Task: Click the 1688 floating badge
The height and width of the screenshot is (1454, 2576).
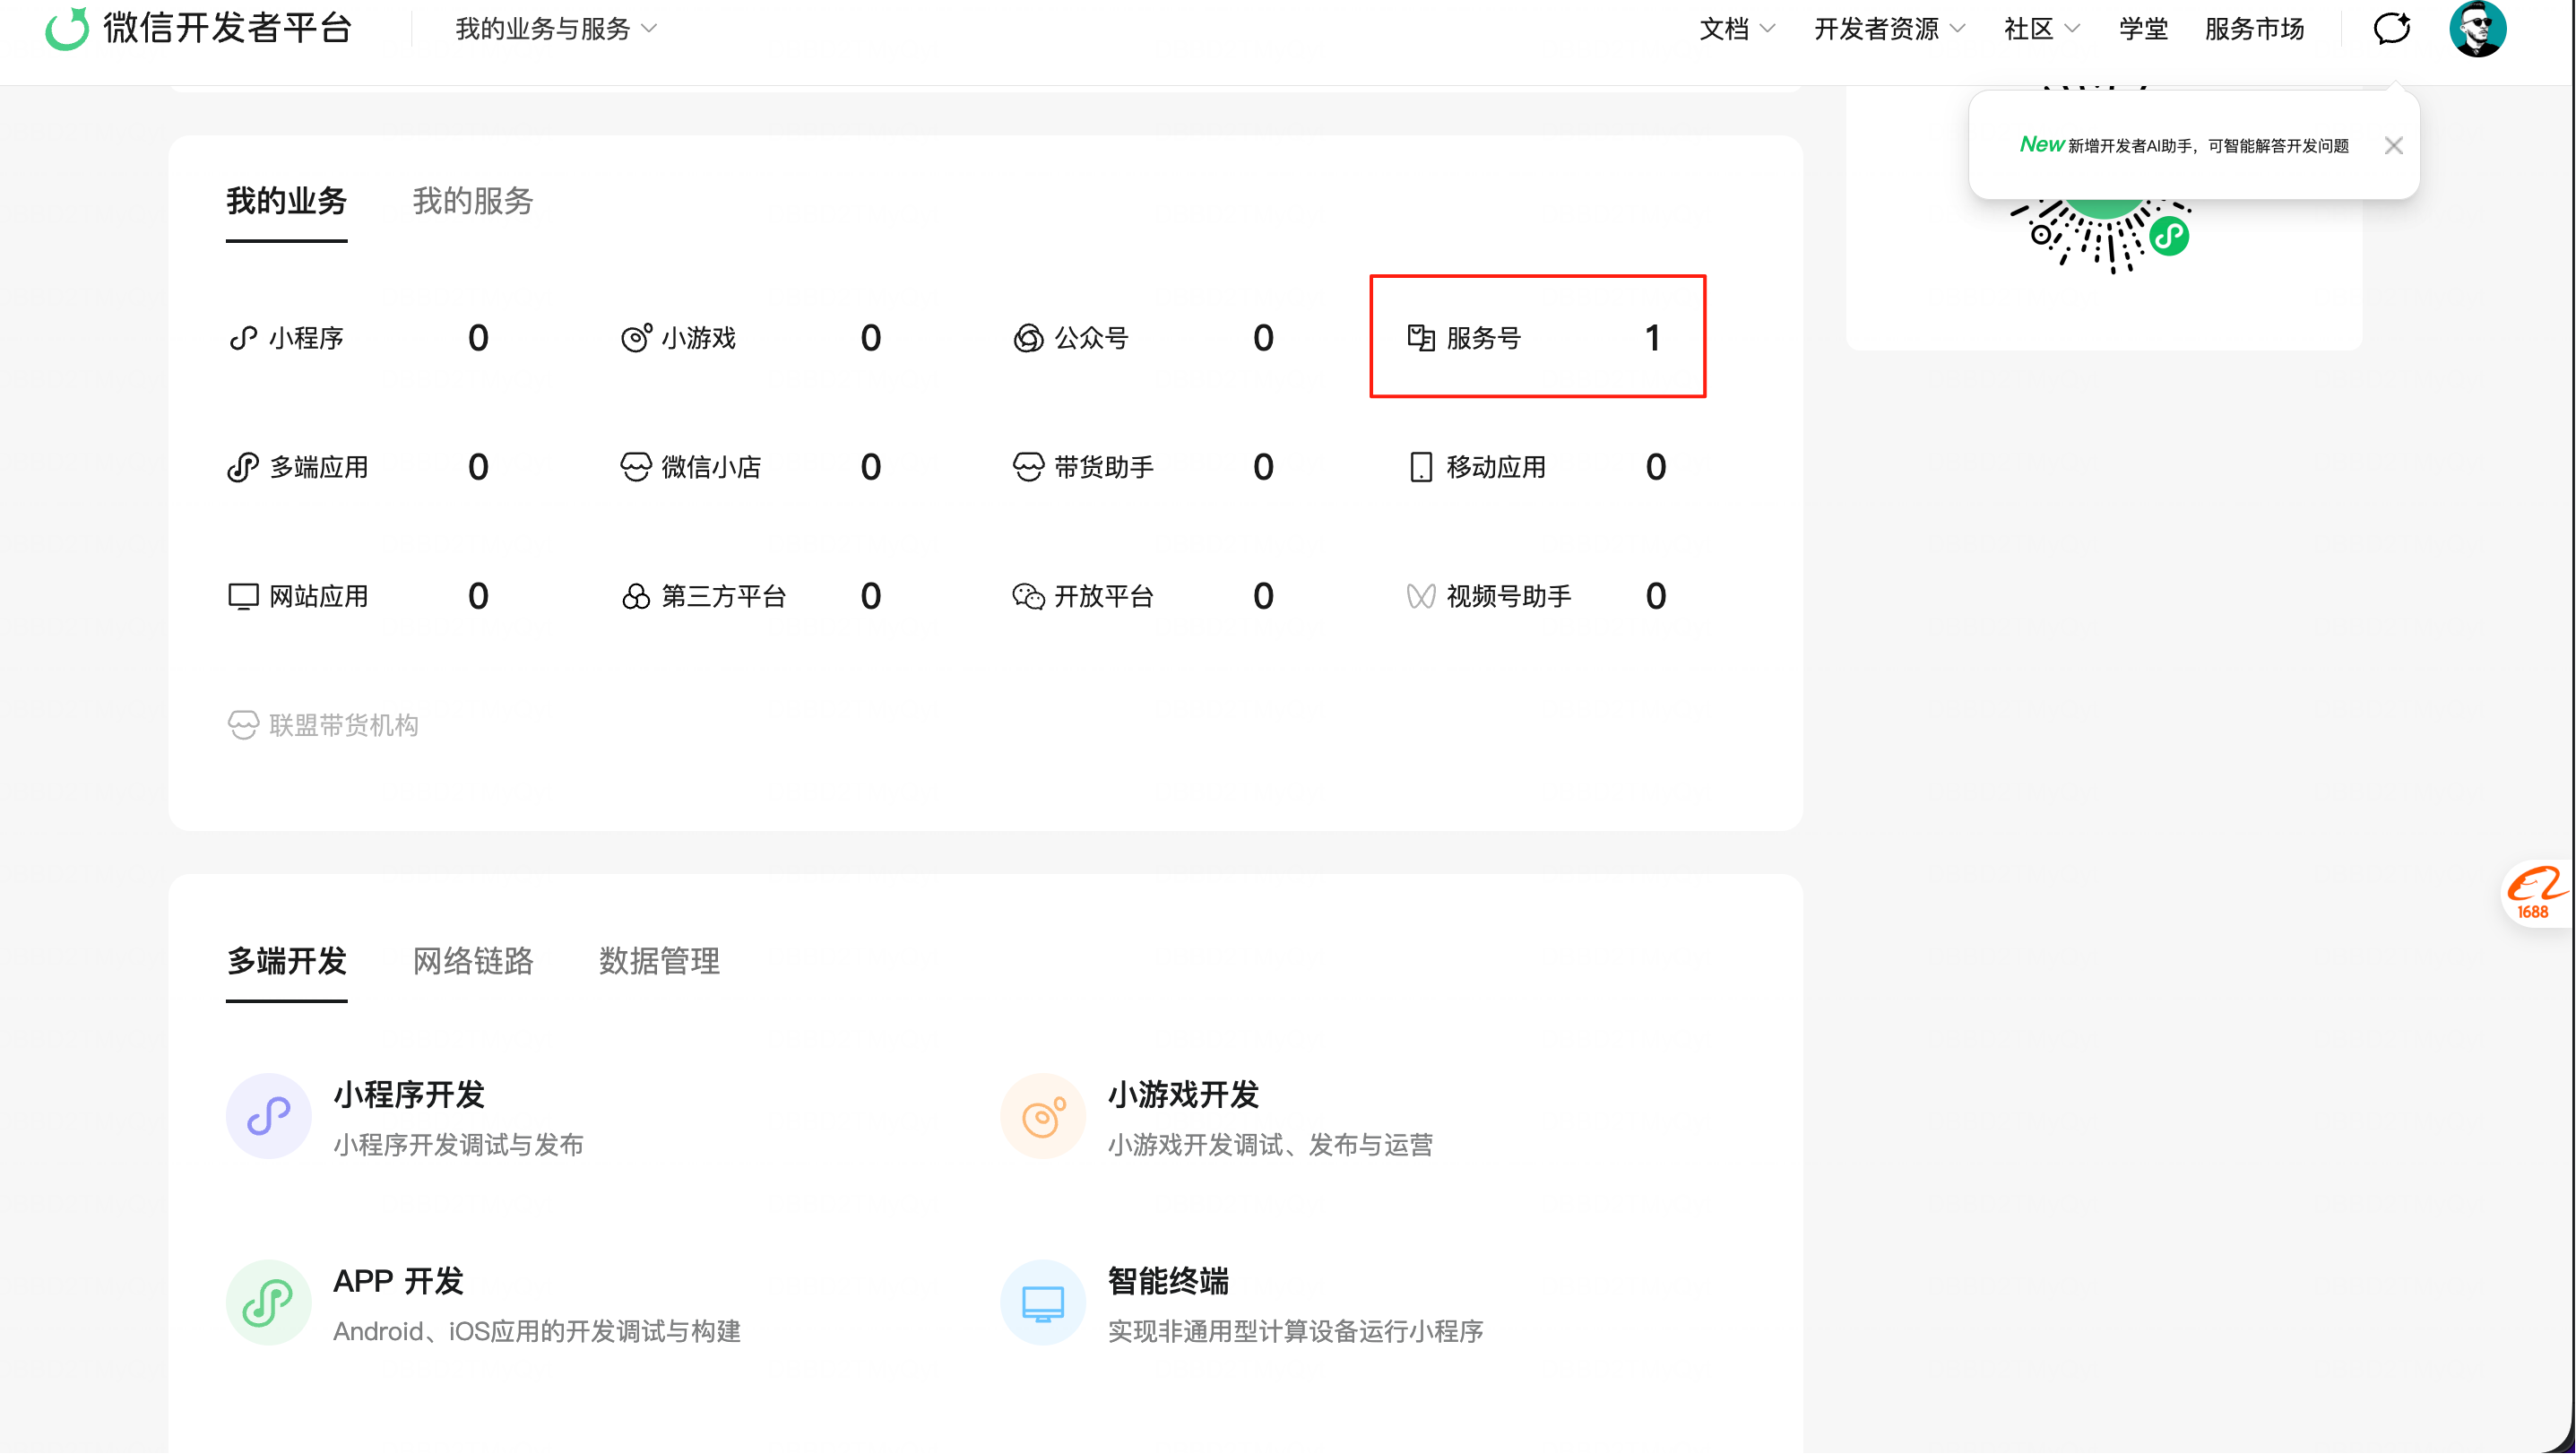Action: pos(2536,893)
